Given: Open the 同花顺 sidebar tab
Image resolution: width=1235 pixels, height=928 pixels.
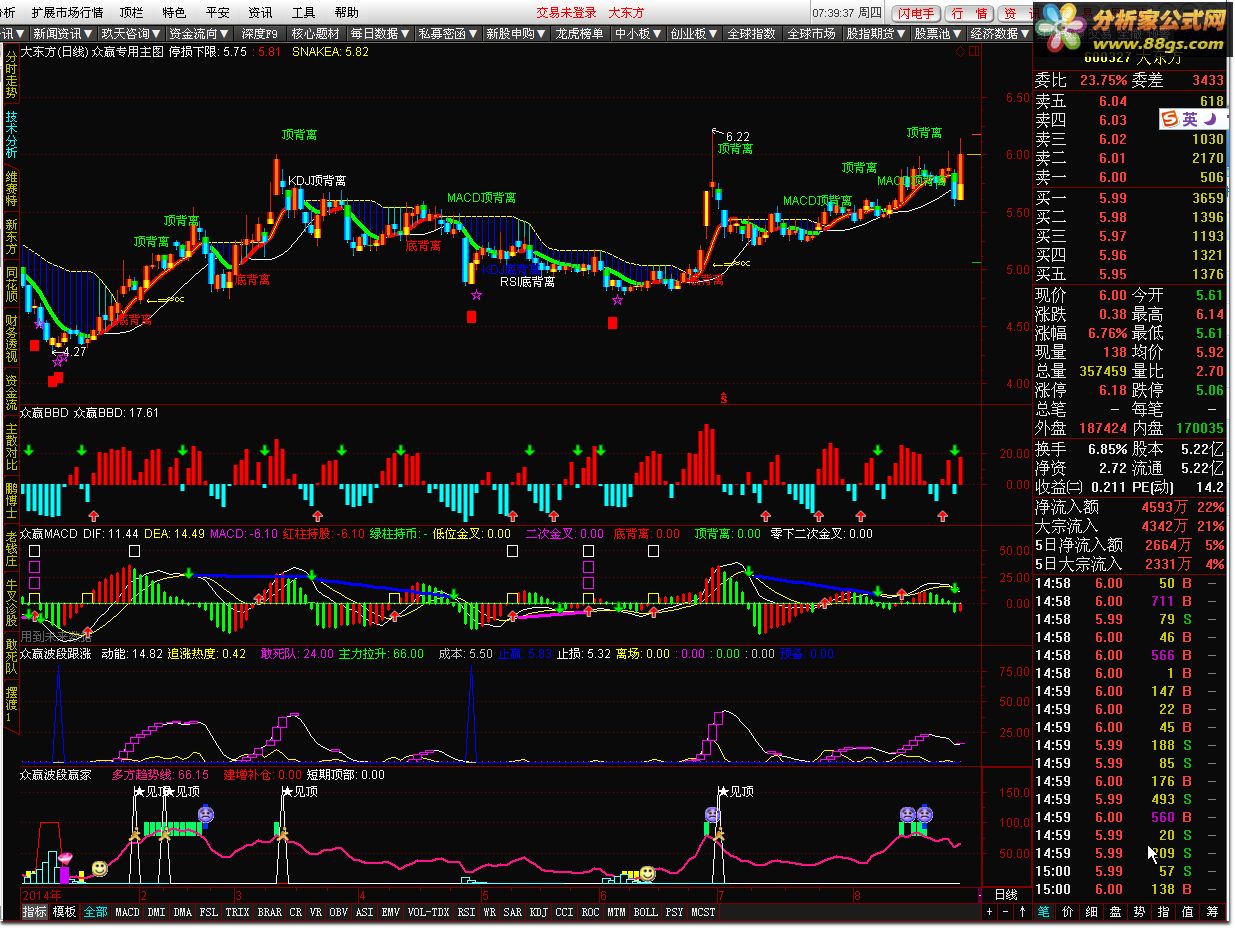Looking at the screenshot, I should (11, 286).
